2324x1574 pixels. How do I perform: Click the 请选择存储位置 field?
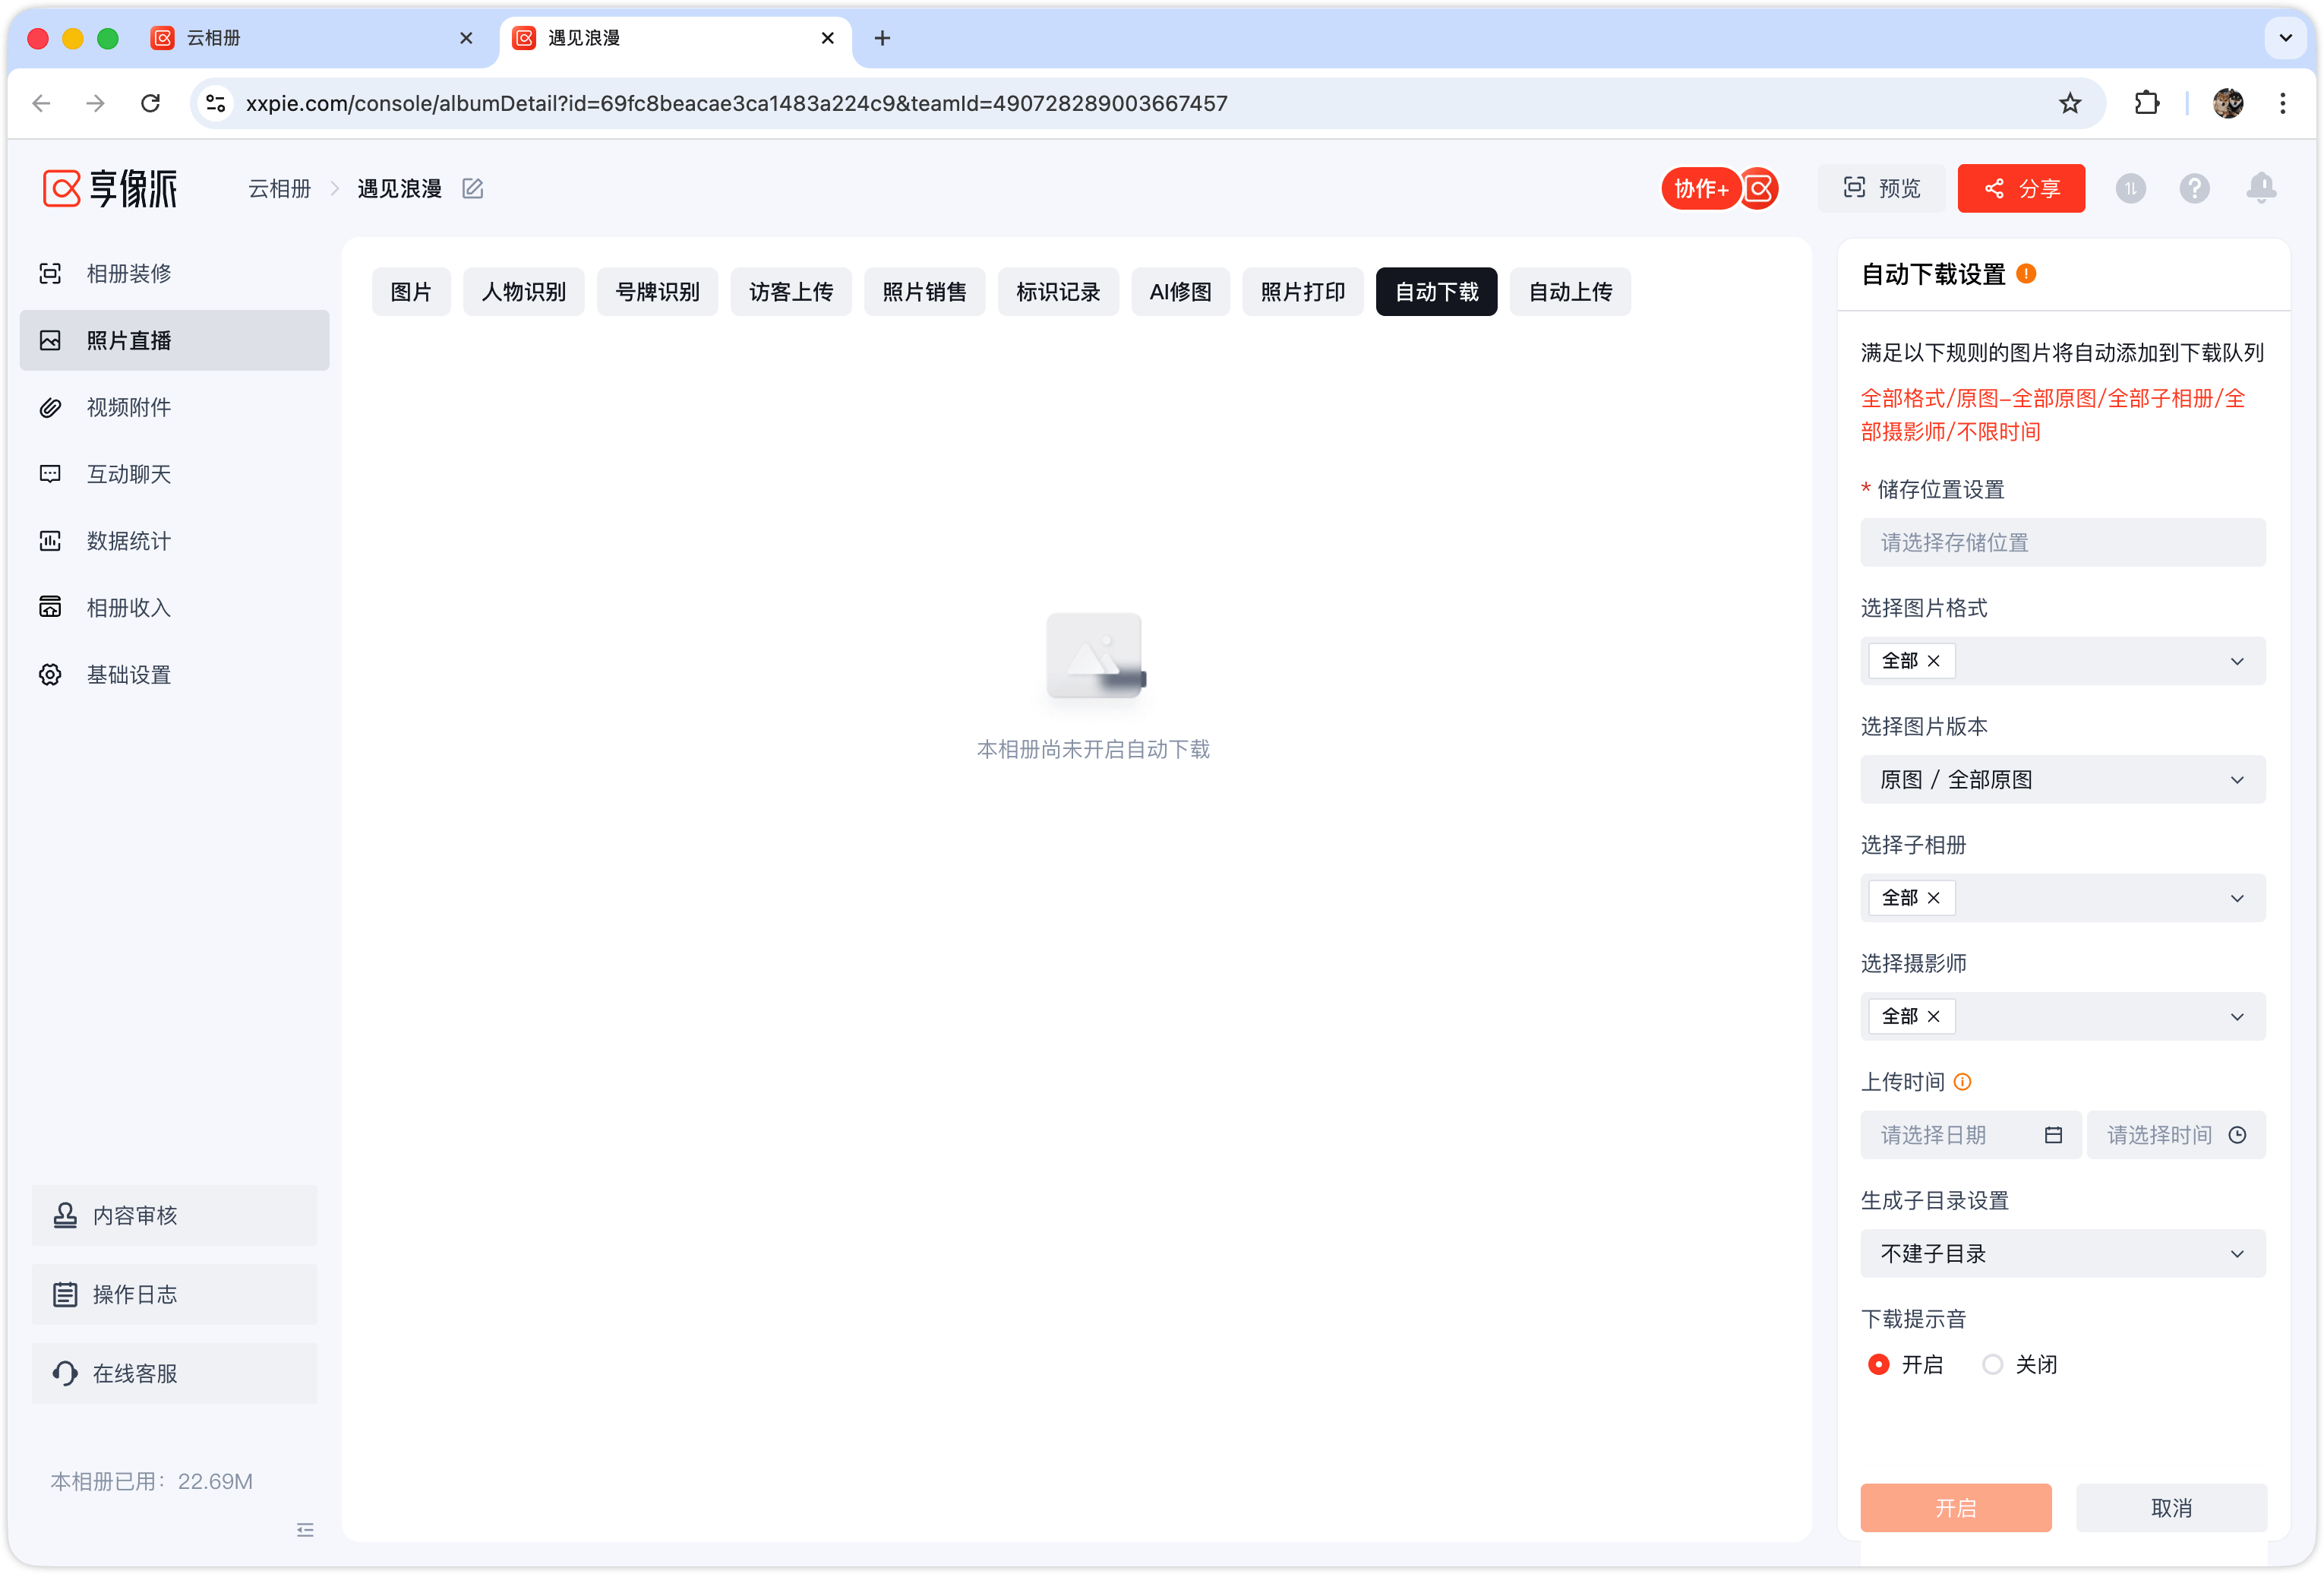(2063, 542)
